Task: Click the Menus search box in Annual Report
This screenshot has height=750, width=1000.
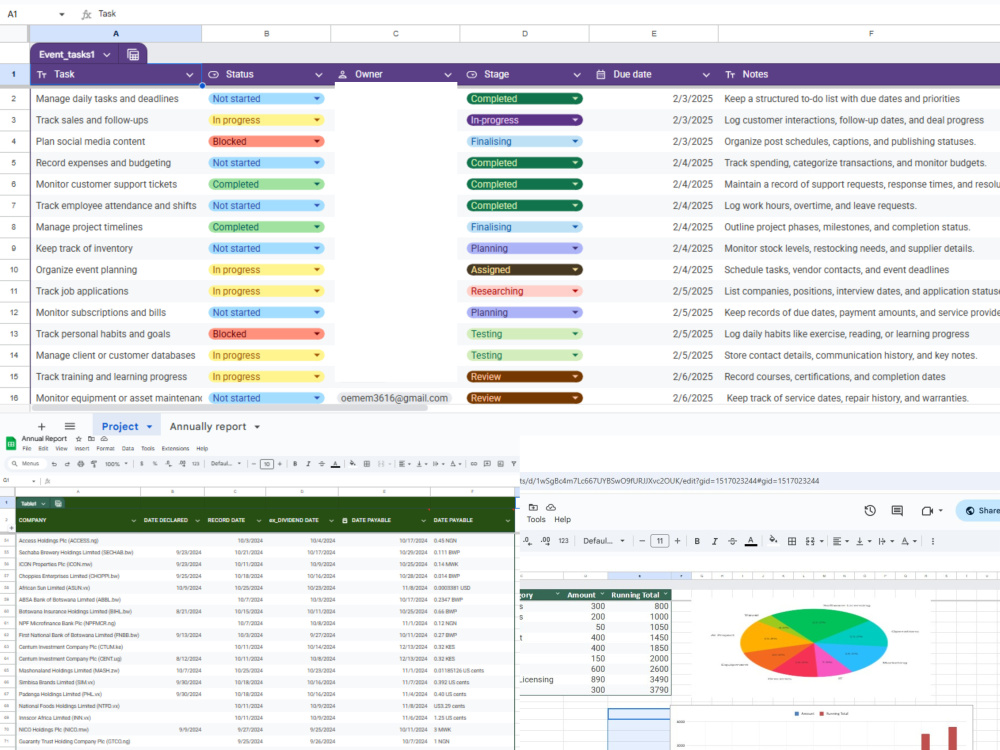Action: [x=26, y=464]
